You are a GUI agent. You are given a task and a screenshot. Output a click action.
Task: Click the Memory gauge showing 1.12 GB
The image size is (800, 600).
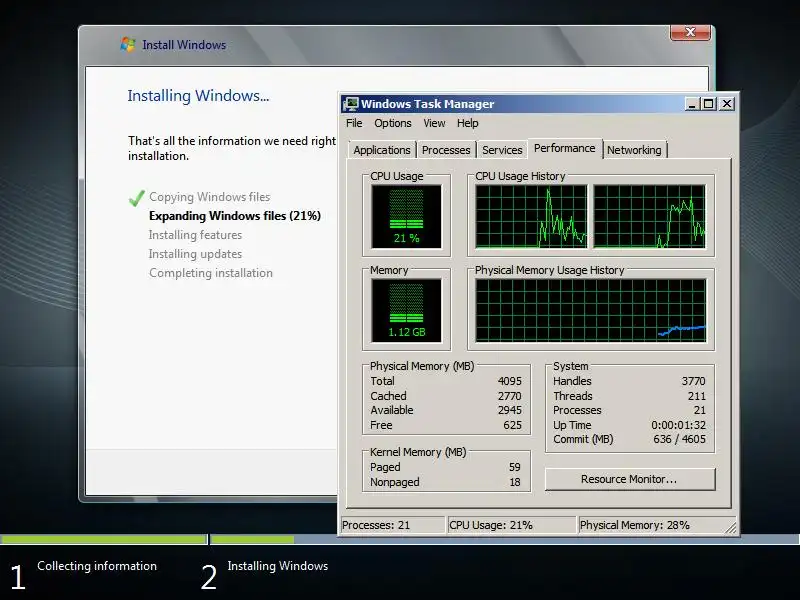[407, 310]
